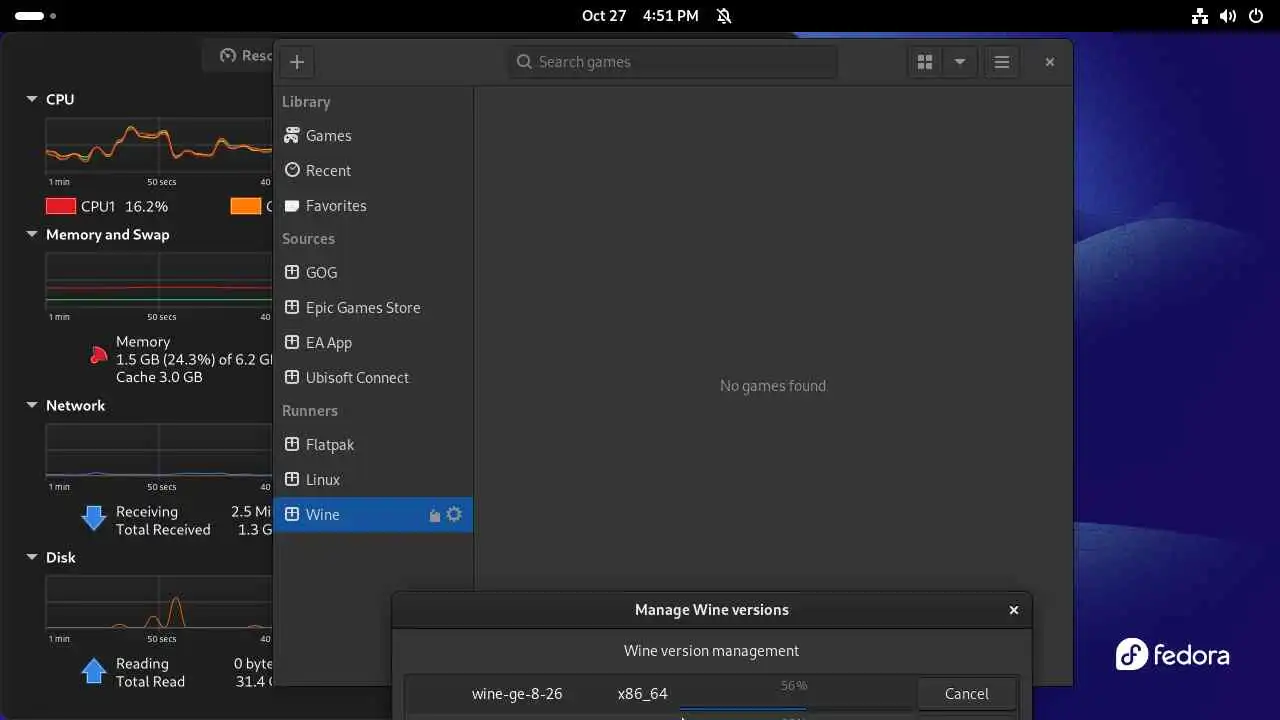Click the Network history graph

158,451
